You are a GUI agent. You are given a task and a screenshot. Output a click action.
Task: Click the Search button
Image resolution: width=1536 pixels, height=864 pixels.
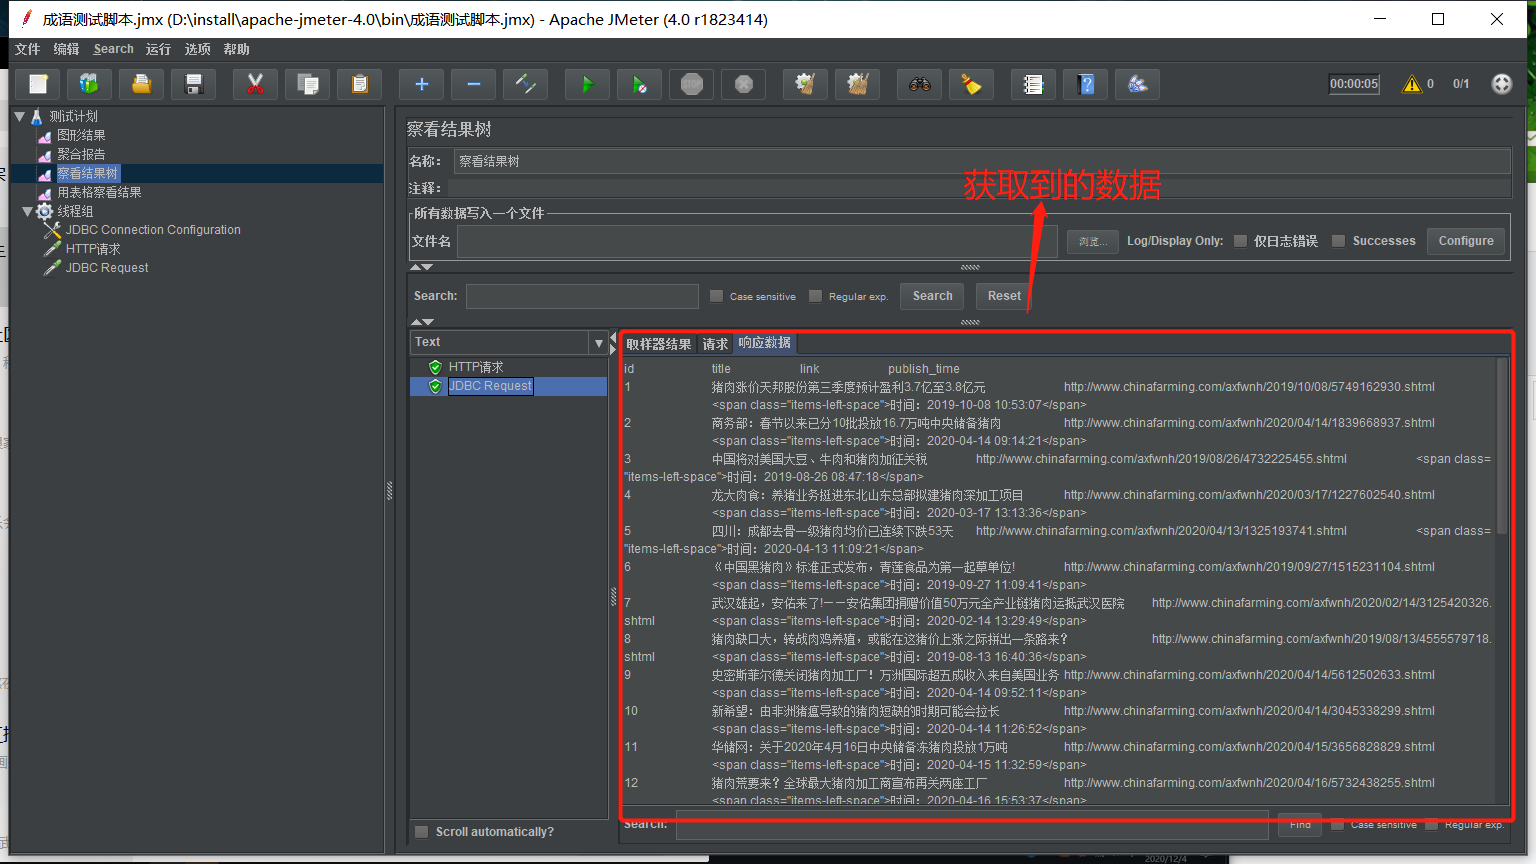point(932,296)
